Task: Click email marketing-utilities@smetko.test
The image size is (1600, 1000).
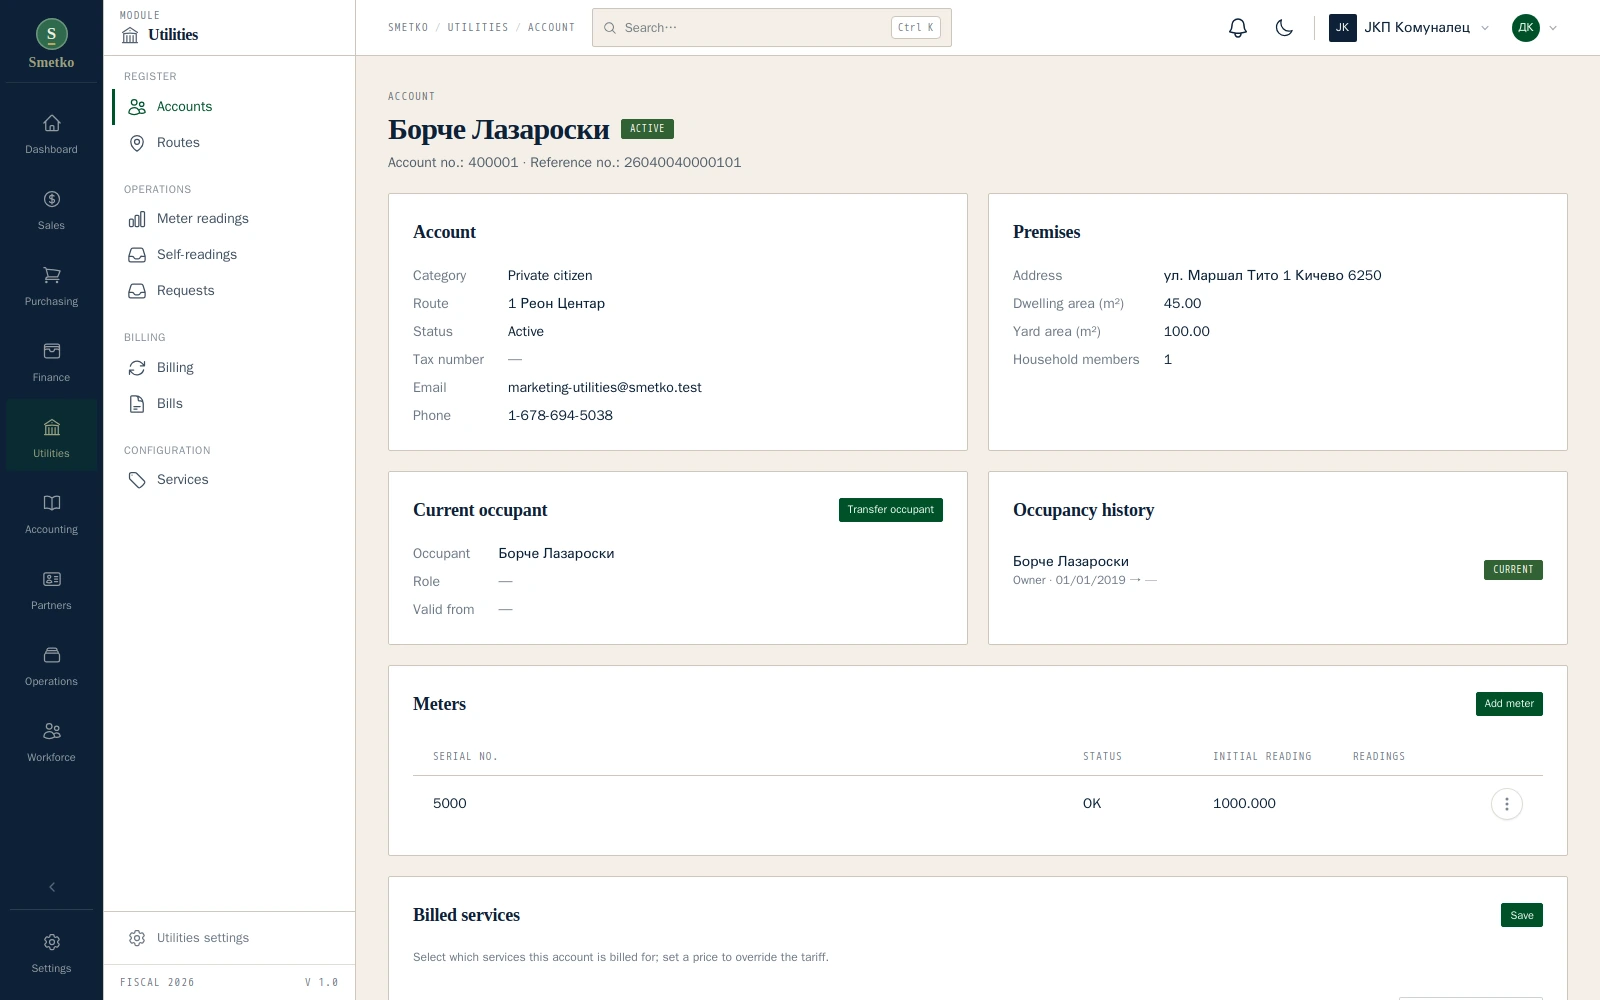Action: tap(604, 388)
